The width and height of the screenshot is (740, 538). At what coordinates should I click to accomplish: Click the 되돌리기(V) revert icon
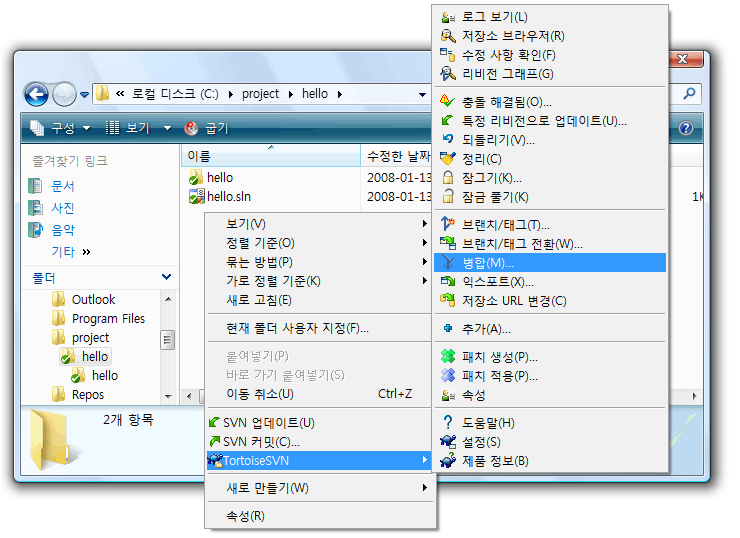tap(447, 140)
